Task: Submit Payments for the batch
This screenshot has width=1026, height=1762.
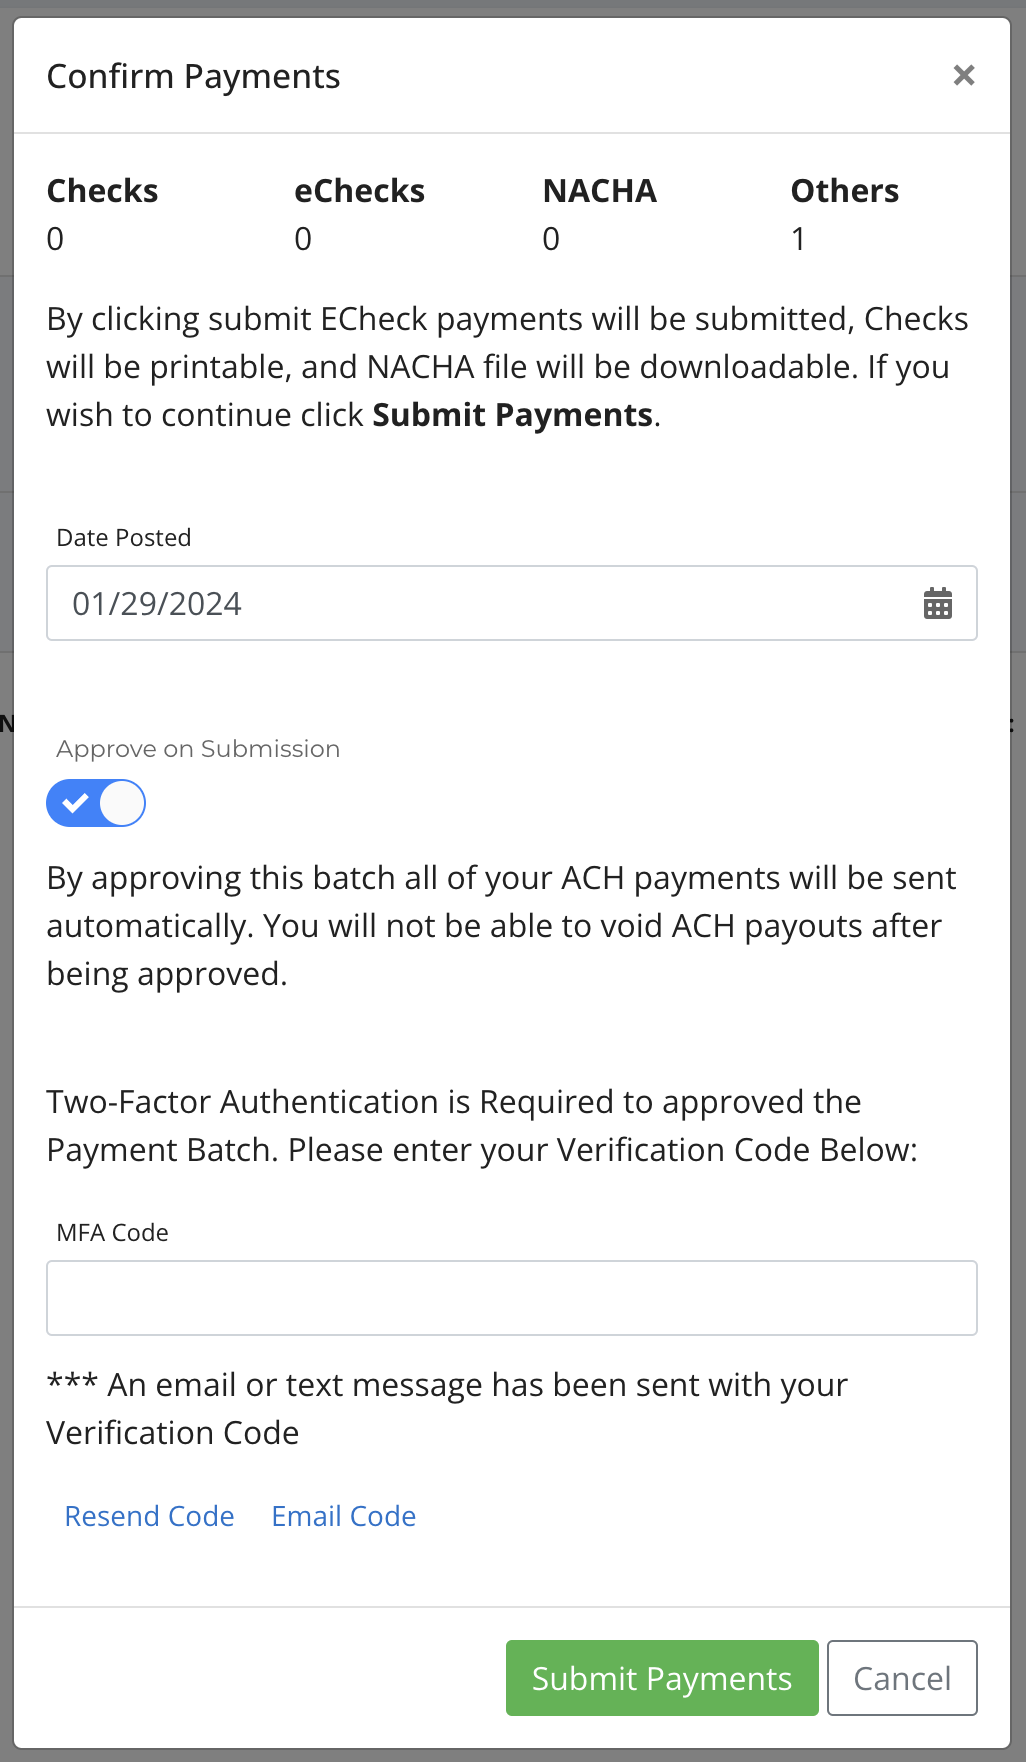Action: click(x=661, y=1678)
